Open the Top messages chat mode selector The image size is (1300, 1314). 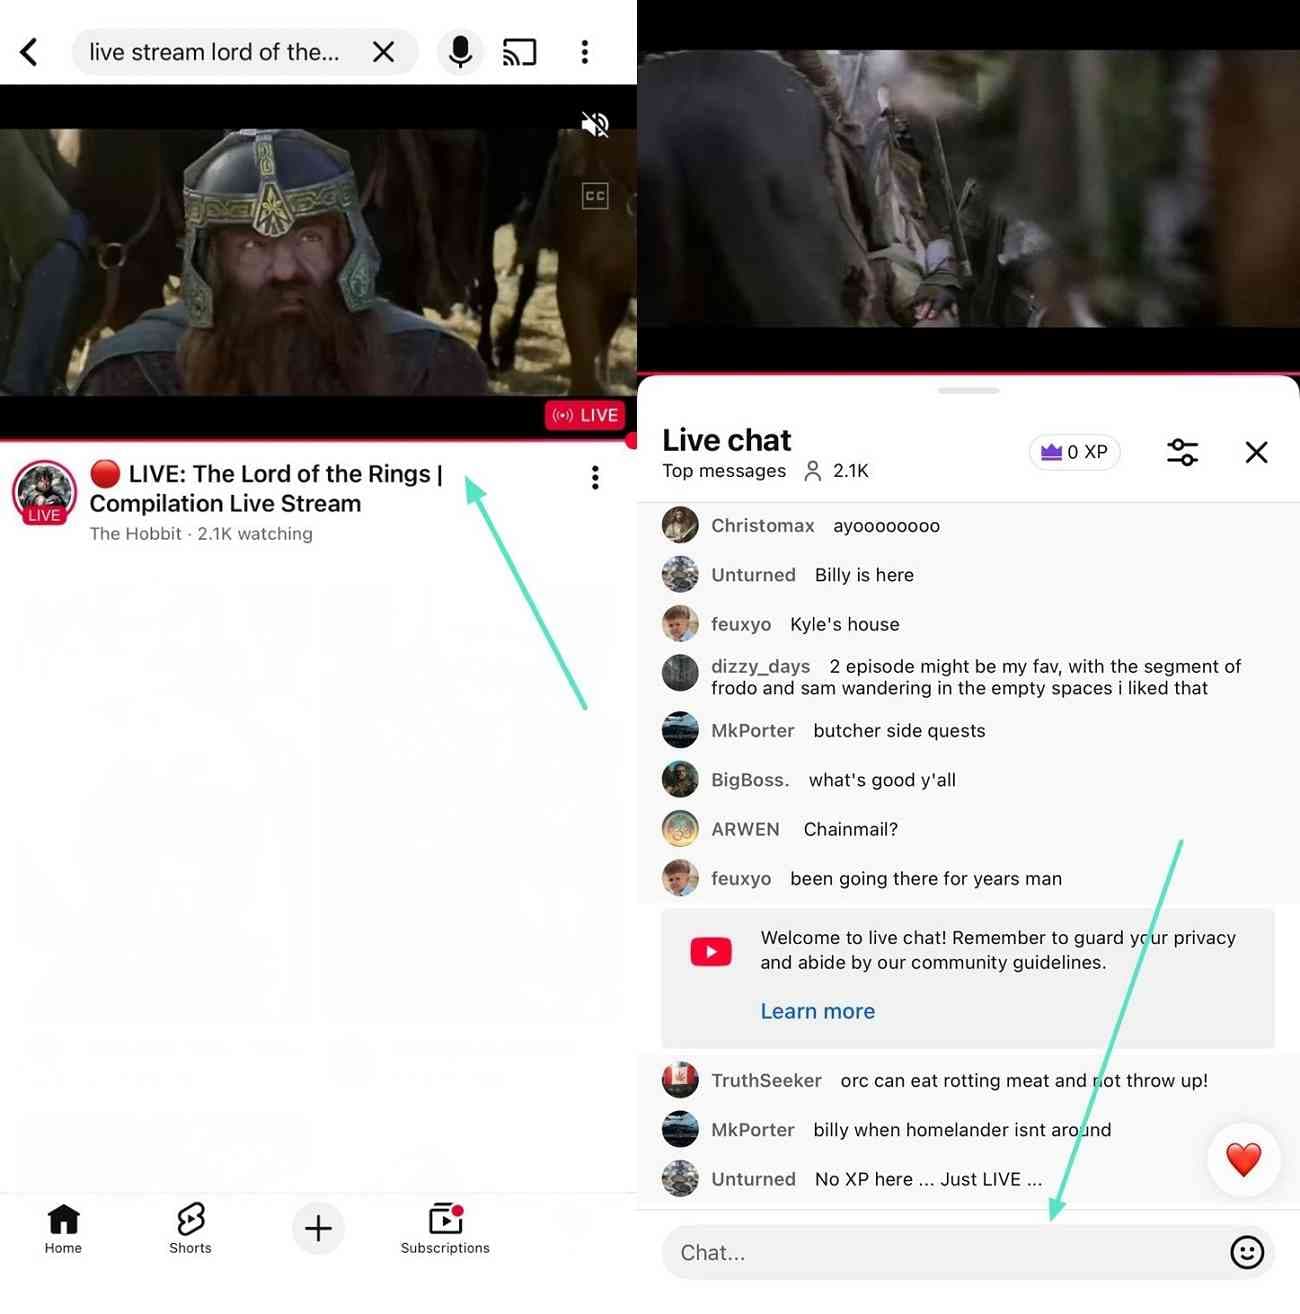pos(724,470)
